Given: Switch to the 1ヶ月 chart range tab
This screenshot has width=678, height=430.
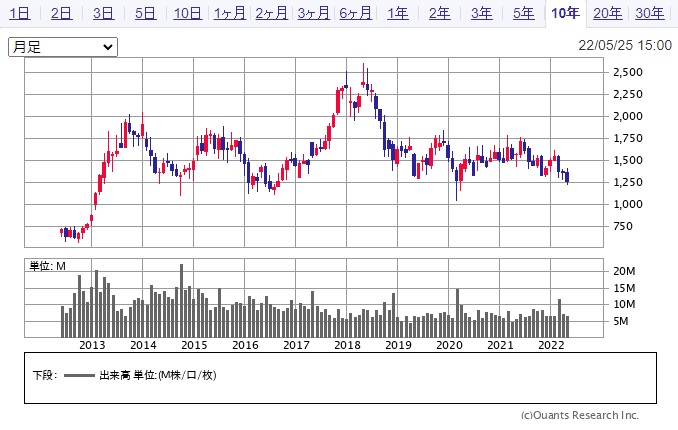Looking at the screenshot, I should pos(230,13).
